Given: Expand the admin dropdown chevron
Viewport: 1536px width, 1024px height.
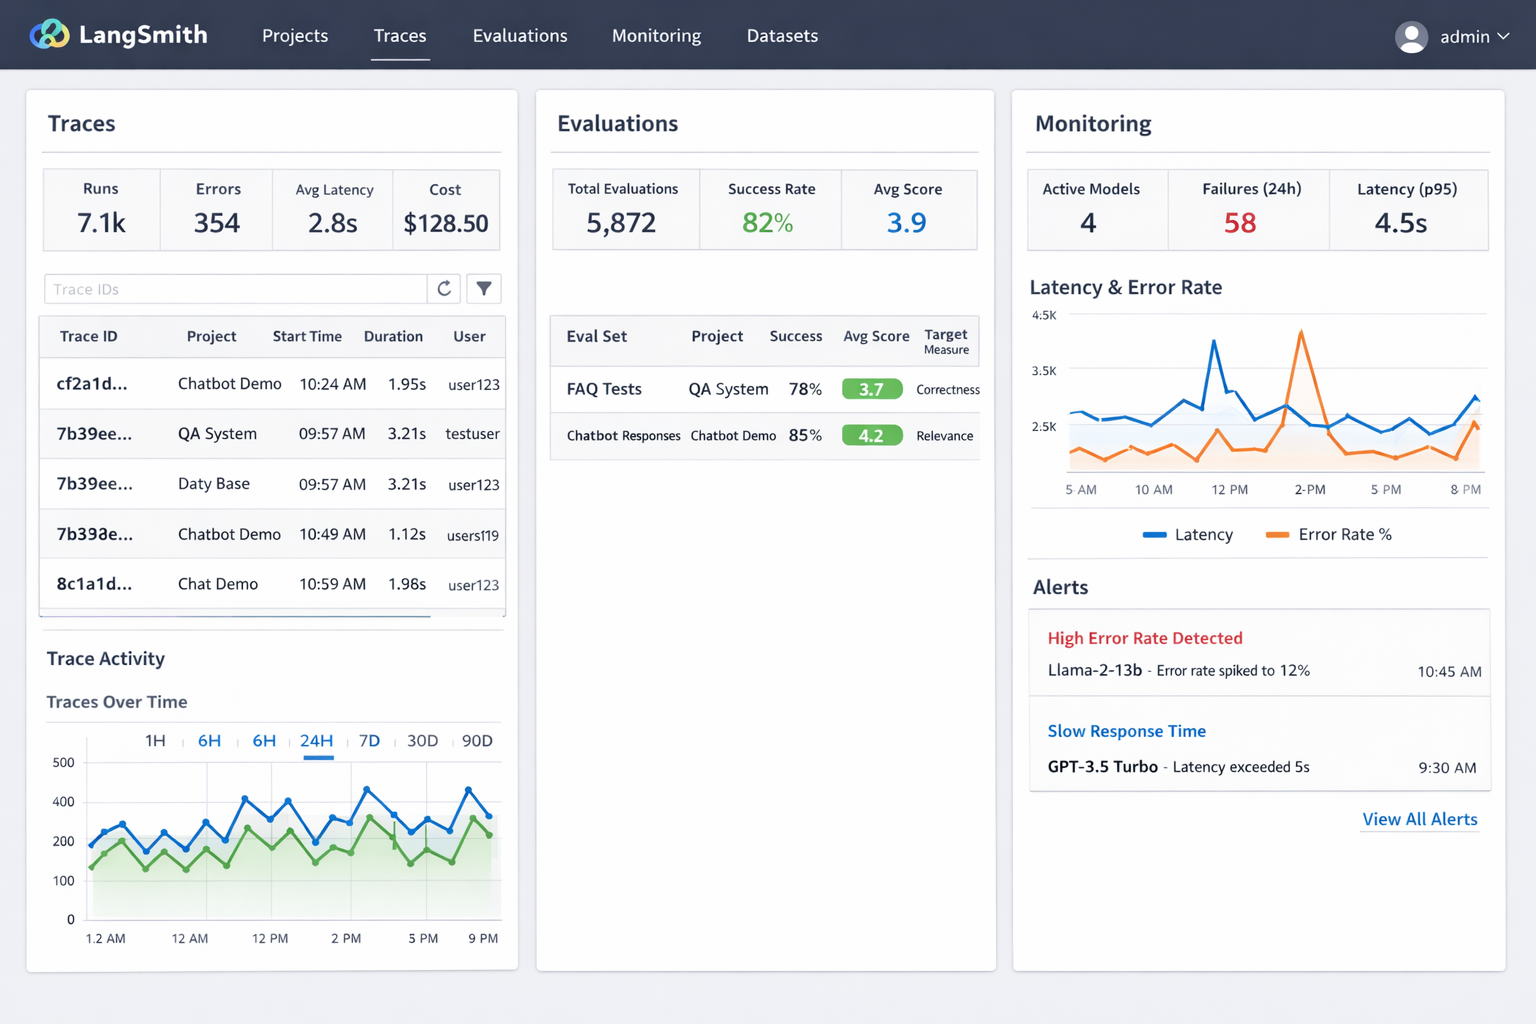Looking at the screenshot, I should pyautogui.click(x=1503, y=37).
